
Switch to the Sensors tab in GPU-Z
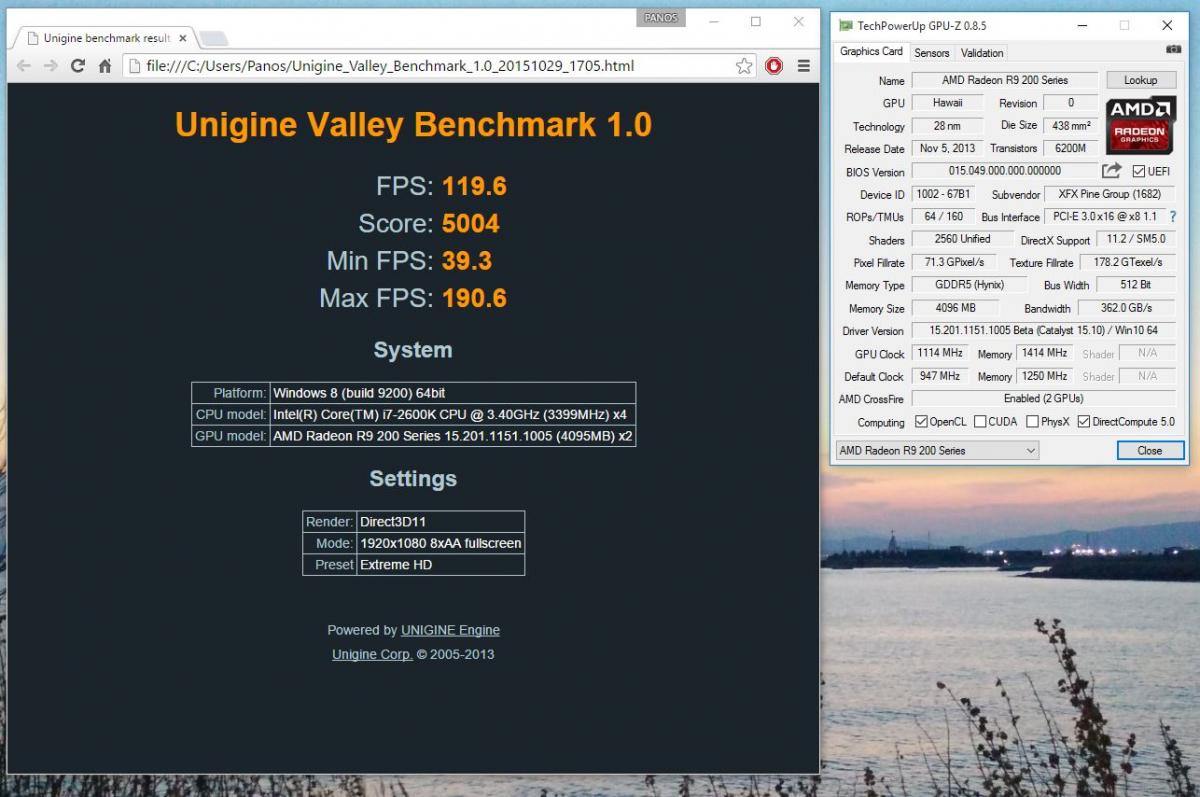[932, 53]
